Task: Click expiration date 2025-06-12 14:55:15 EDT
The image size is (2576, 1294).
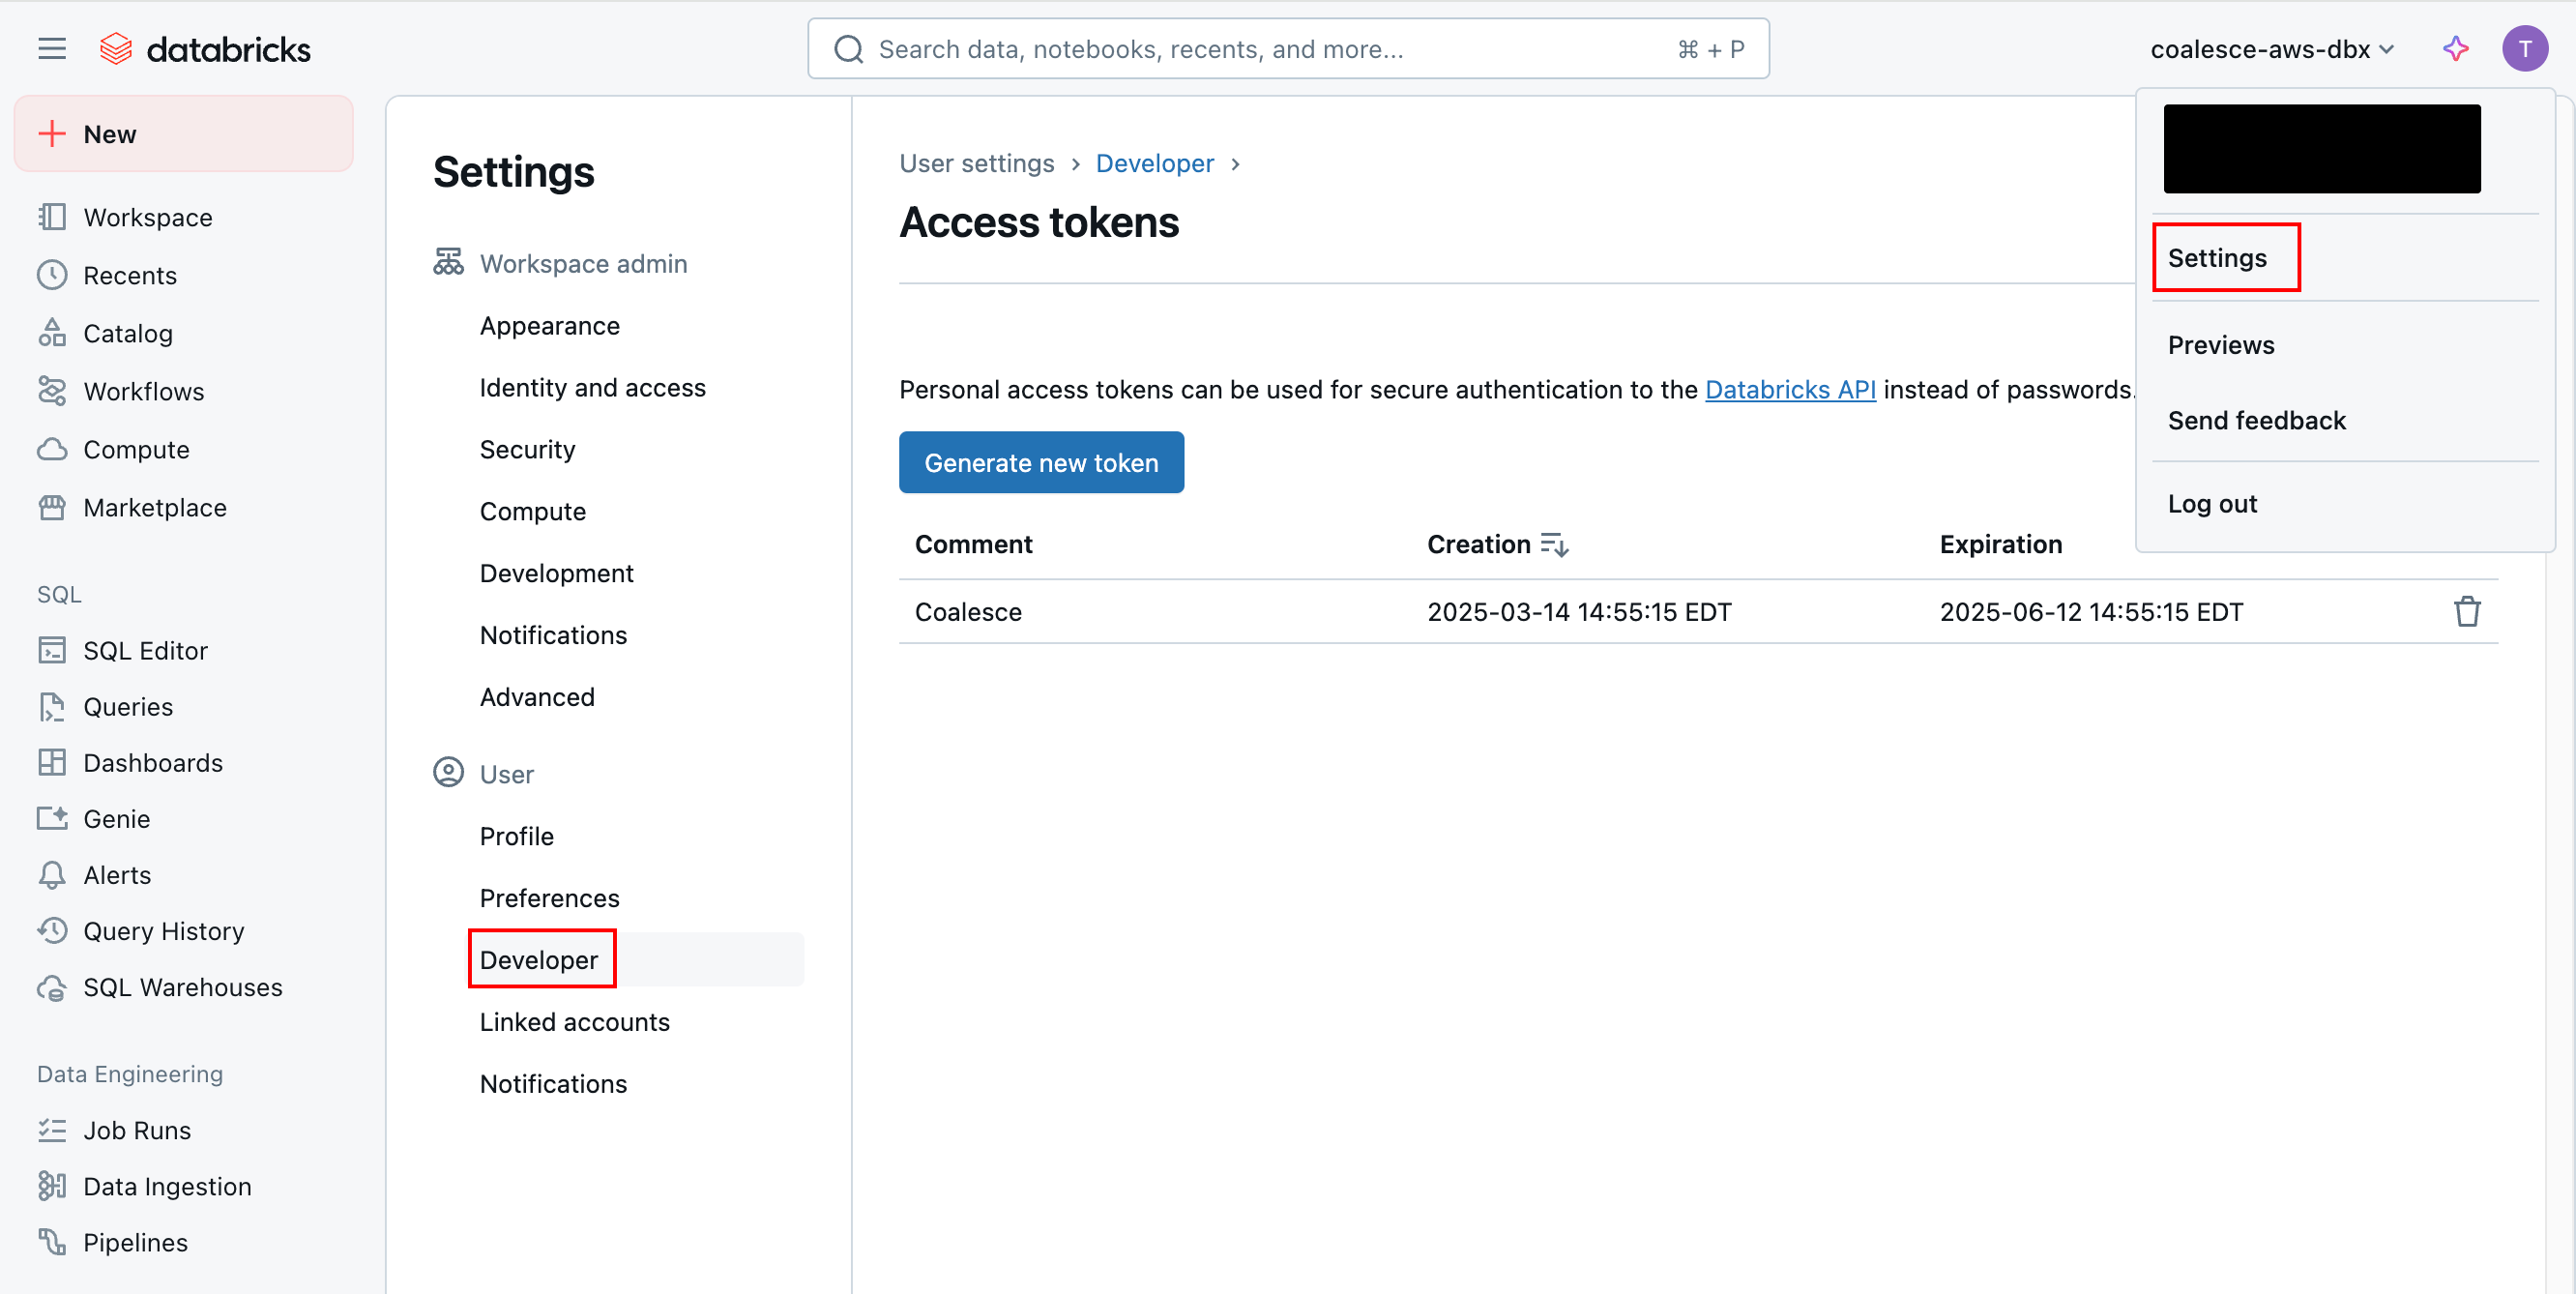Action: pyautogui.click(x=2091, y=611)
